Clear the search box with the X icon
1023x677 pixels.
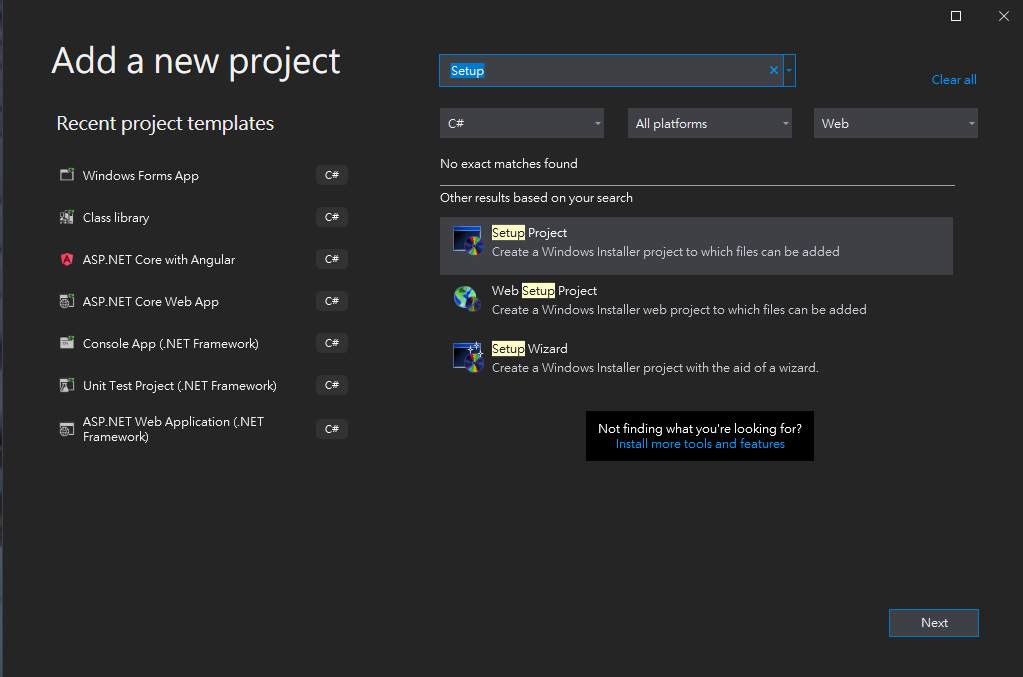coord(774,70)
